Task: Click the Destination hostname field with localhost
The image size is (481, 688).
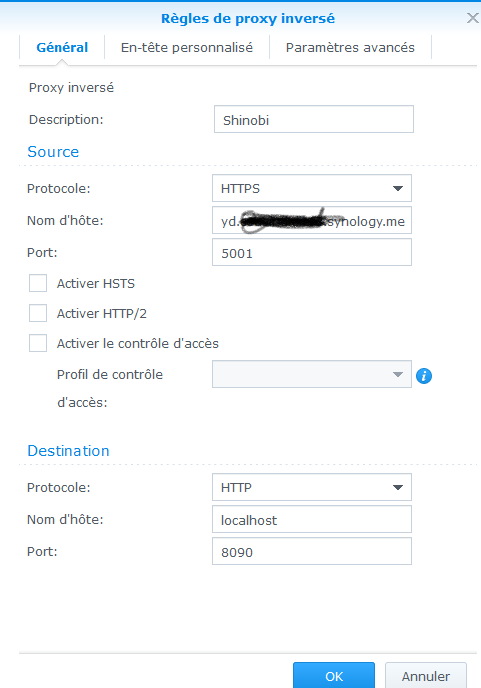Action: click(312, 519)
